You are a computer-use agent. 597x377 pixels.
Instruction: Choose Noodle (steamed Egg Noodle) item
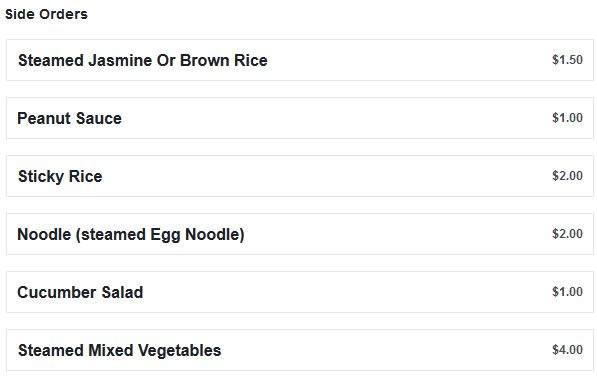pyautogui.click(x=300, y=234)
